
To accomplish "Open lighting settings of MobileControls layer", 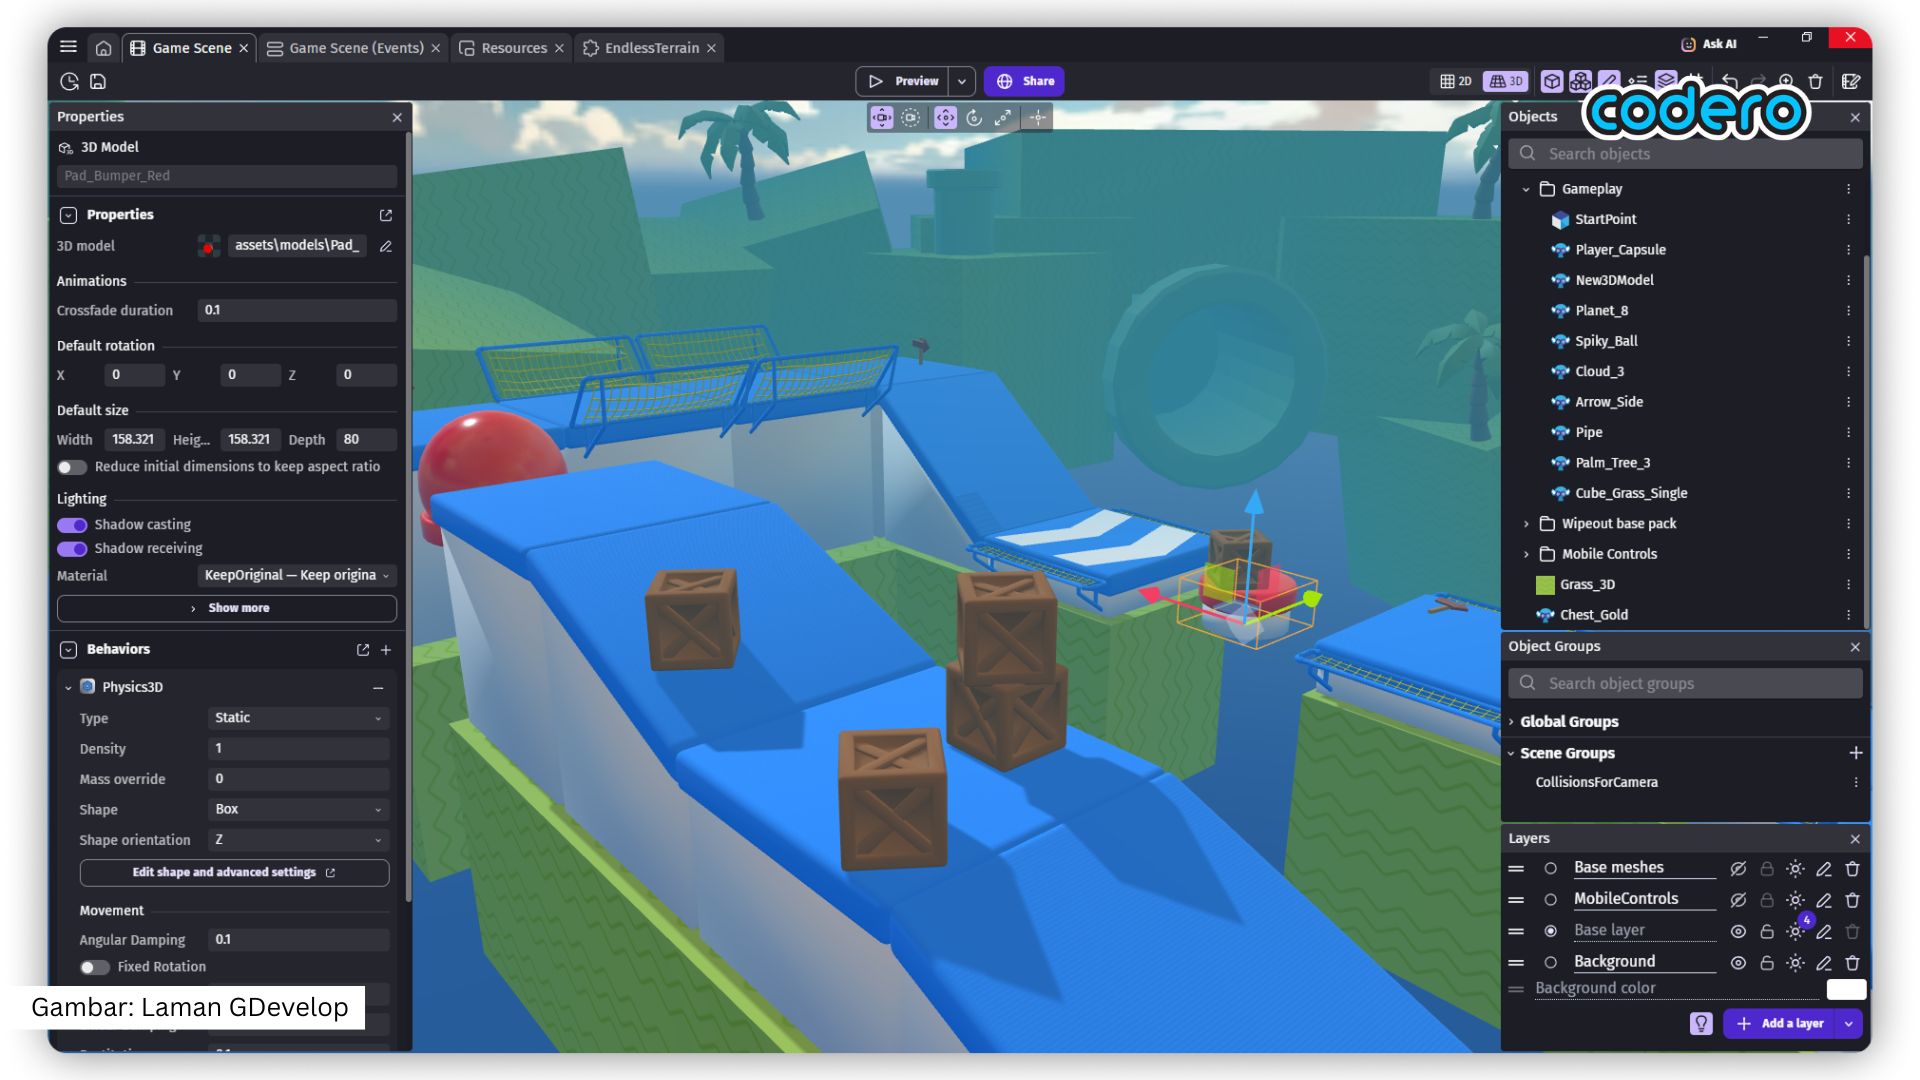I will tap(1795, 900).
